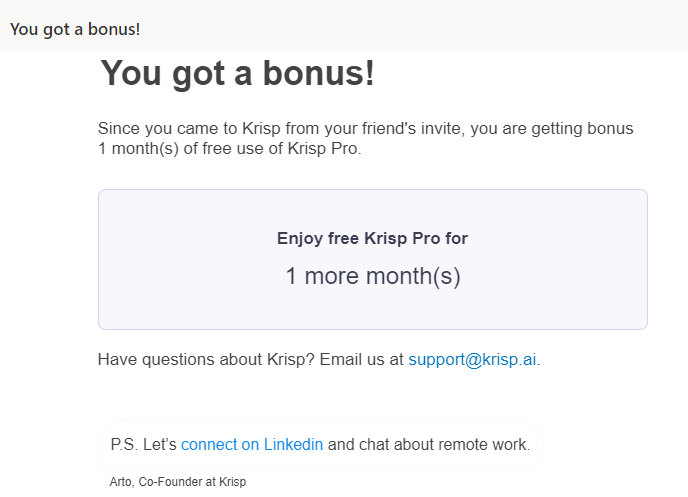Click the and chat about remote work text
The width and height of the screenshot is (688, 497).
point(429,444)
